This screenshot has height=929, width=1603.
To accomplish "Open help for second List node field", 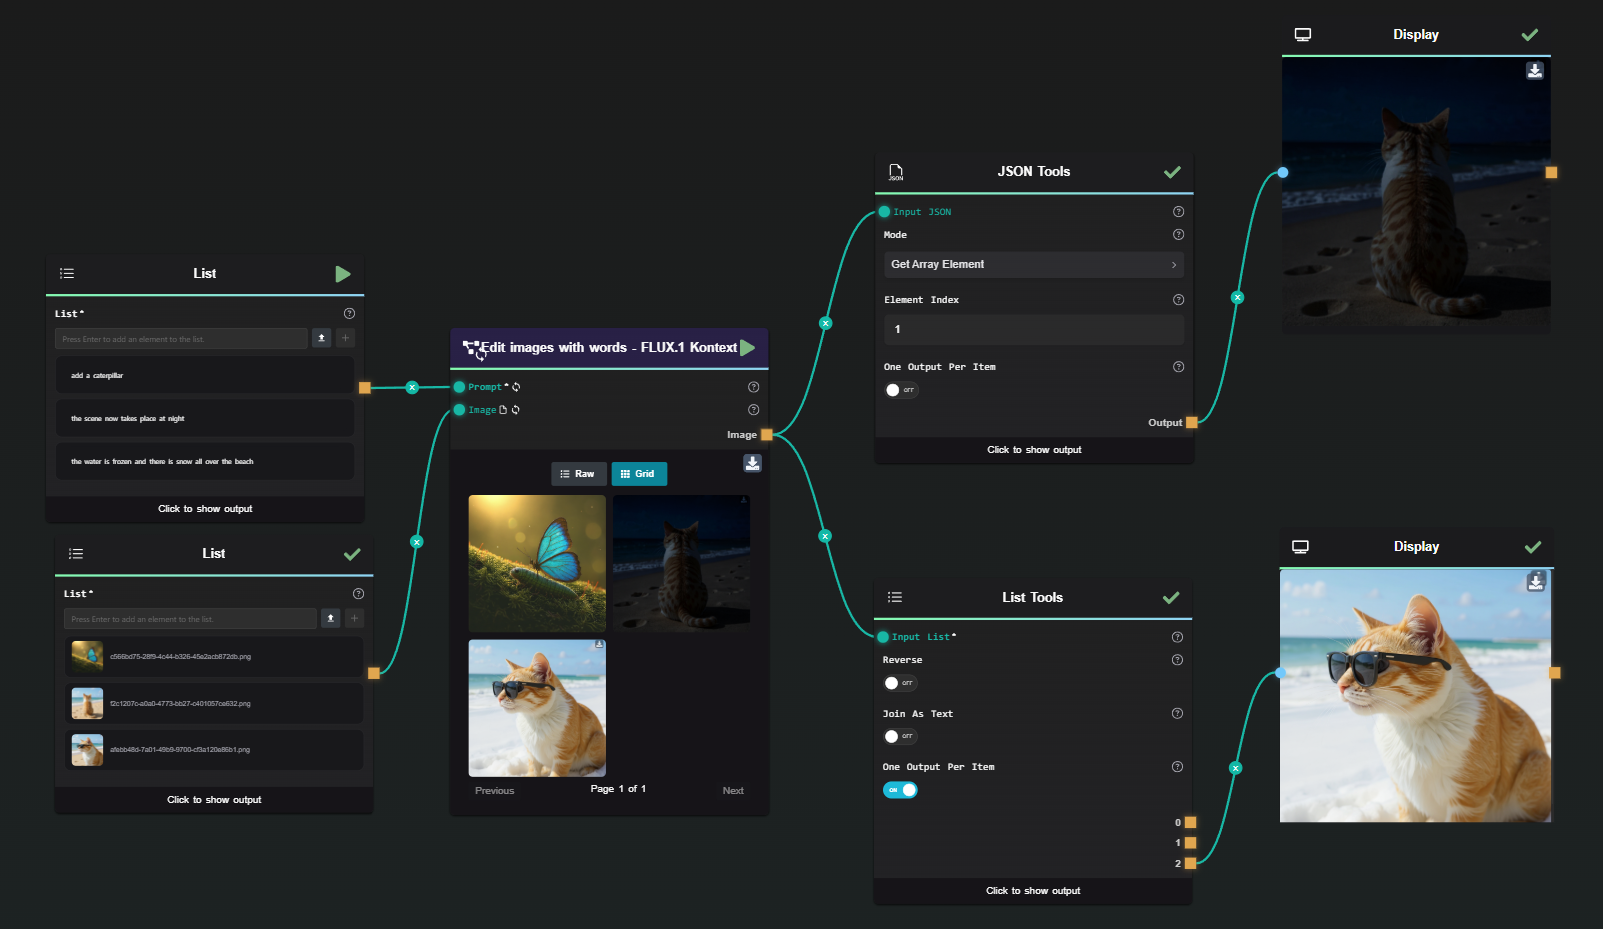I will (x=358, y=593).
